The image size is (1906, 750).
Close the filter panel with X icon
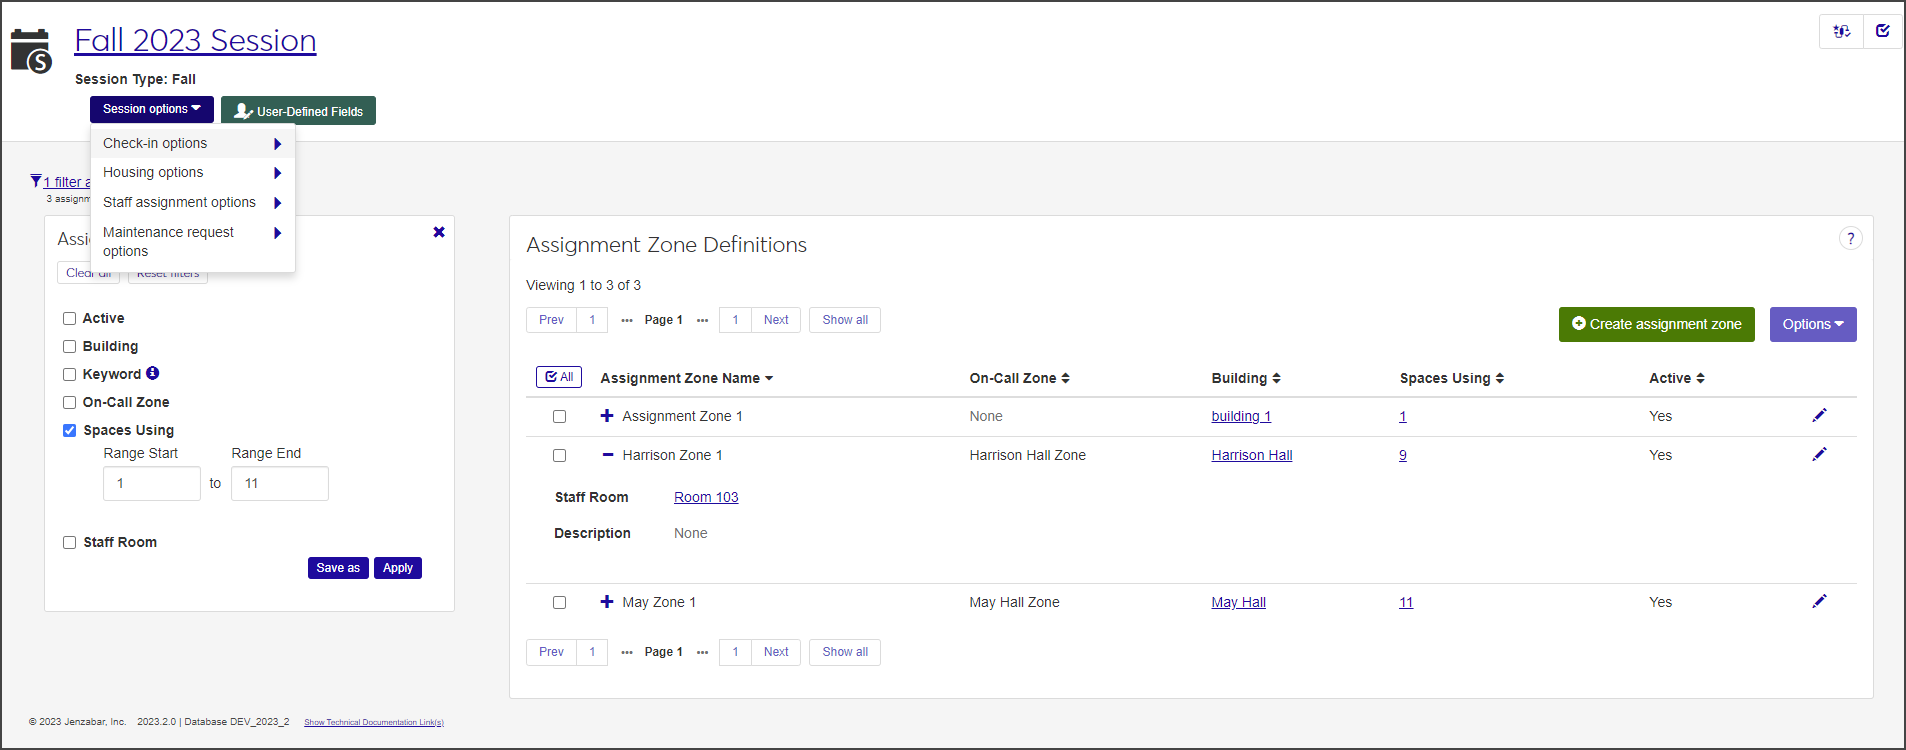[438, 232]
